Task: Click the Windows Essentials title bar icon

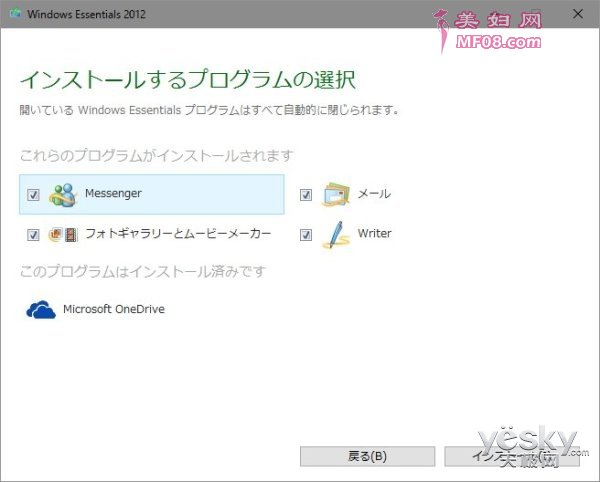Action: [15, 14]
